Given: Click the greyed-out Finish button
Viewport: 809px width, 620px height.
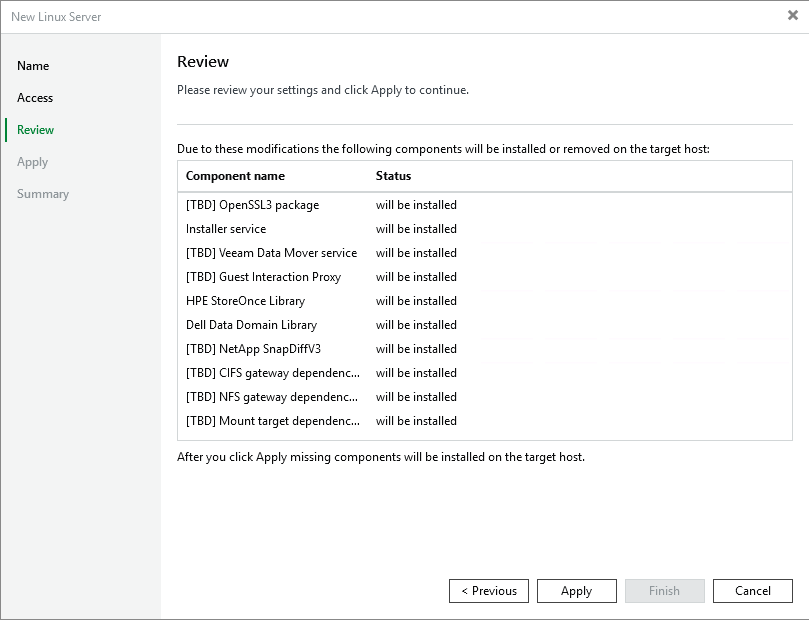Looking at the screenshot, I should click(x=664, y=591).
